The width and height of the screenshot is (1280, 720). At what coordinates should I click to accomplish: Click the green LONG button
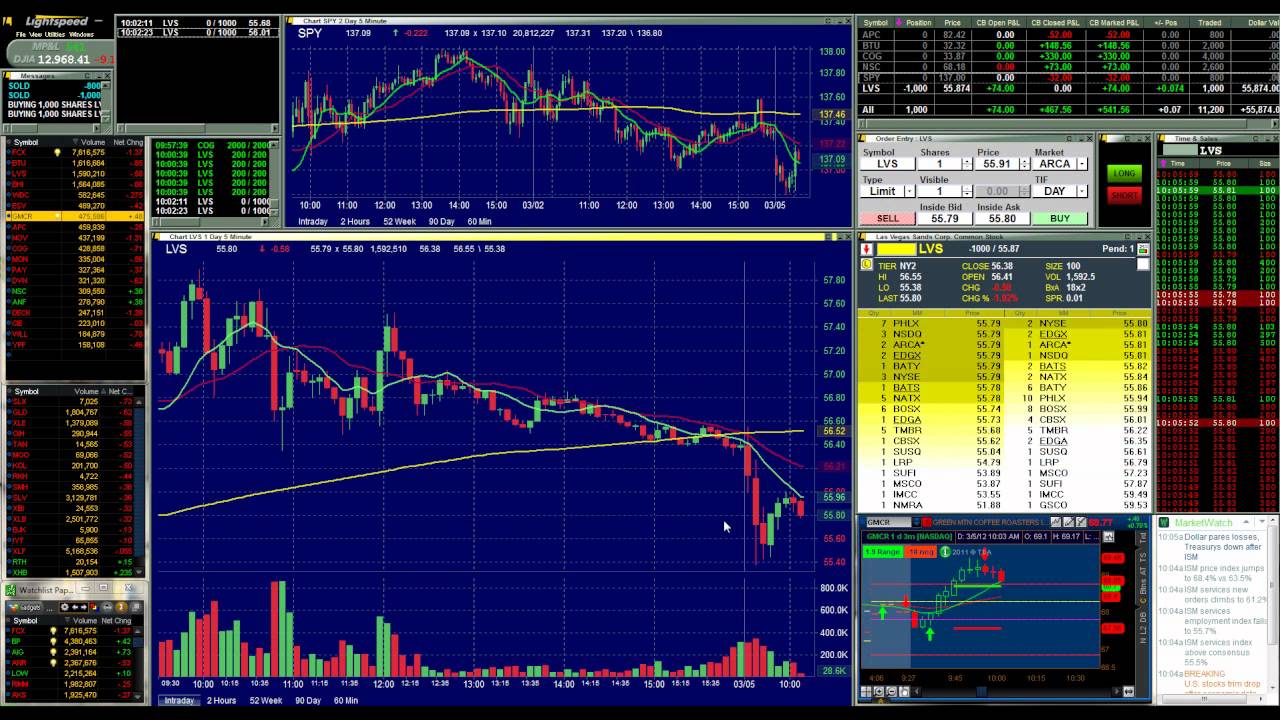click(1124, 173)
